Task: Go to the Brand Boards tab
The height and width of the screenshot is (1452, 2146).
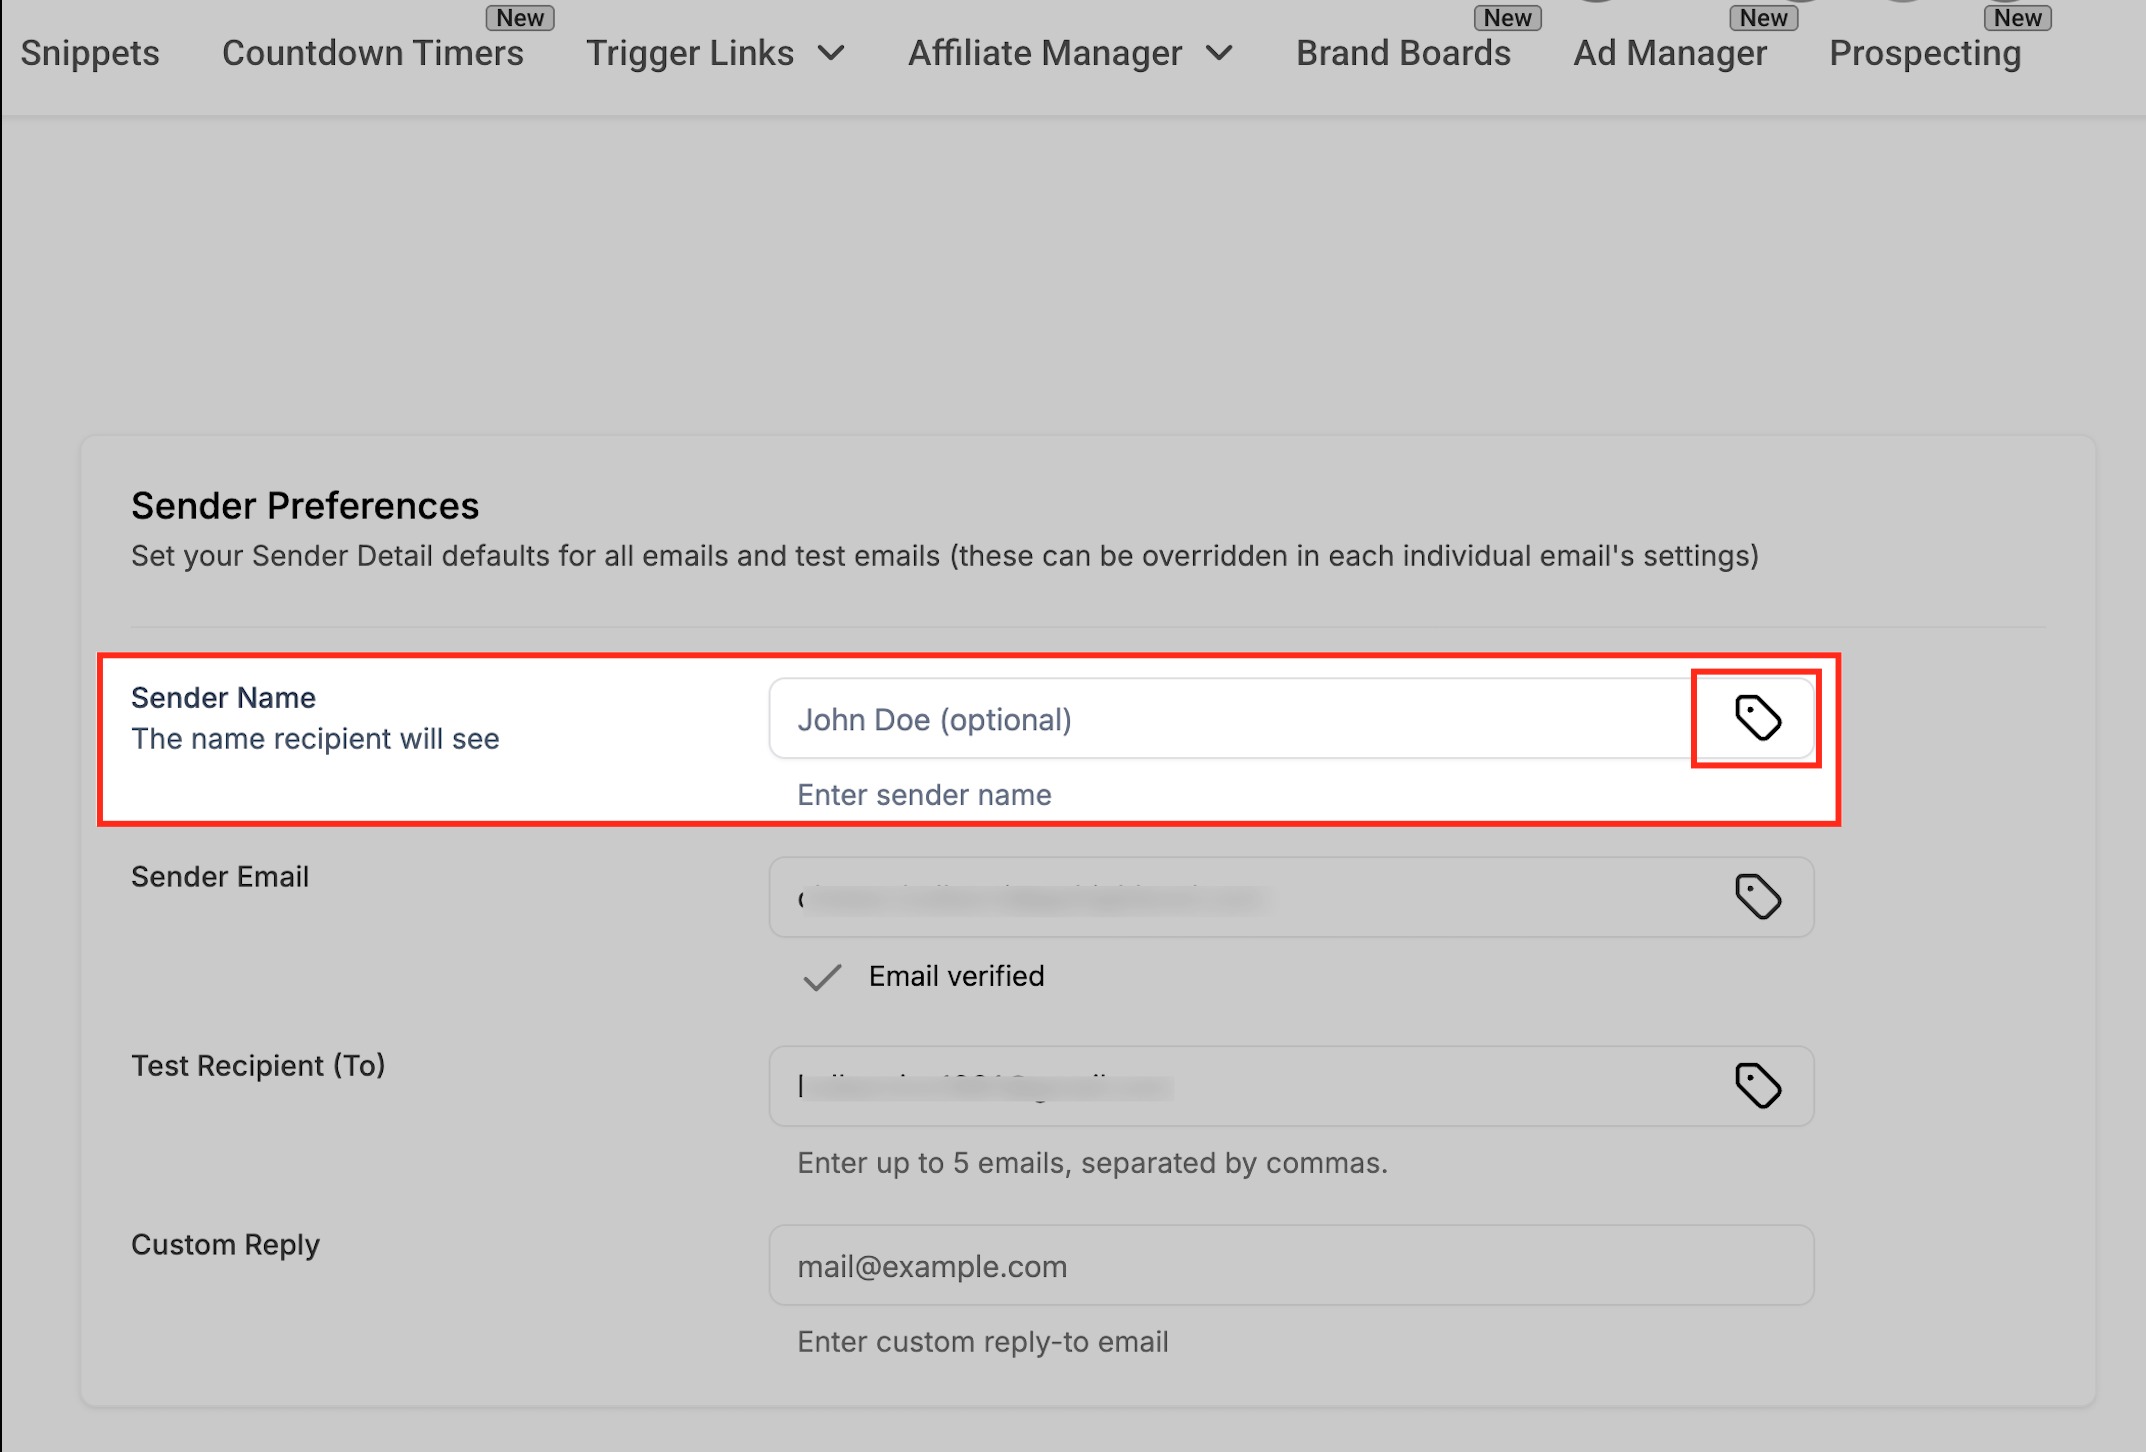Action: (1403, 53)
